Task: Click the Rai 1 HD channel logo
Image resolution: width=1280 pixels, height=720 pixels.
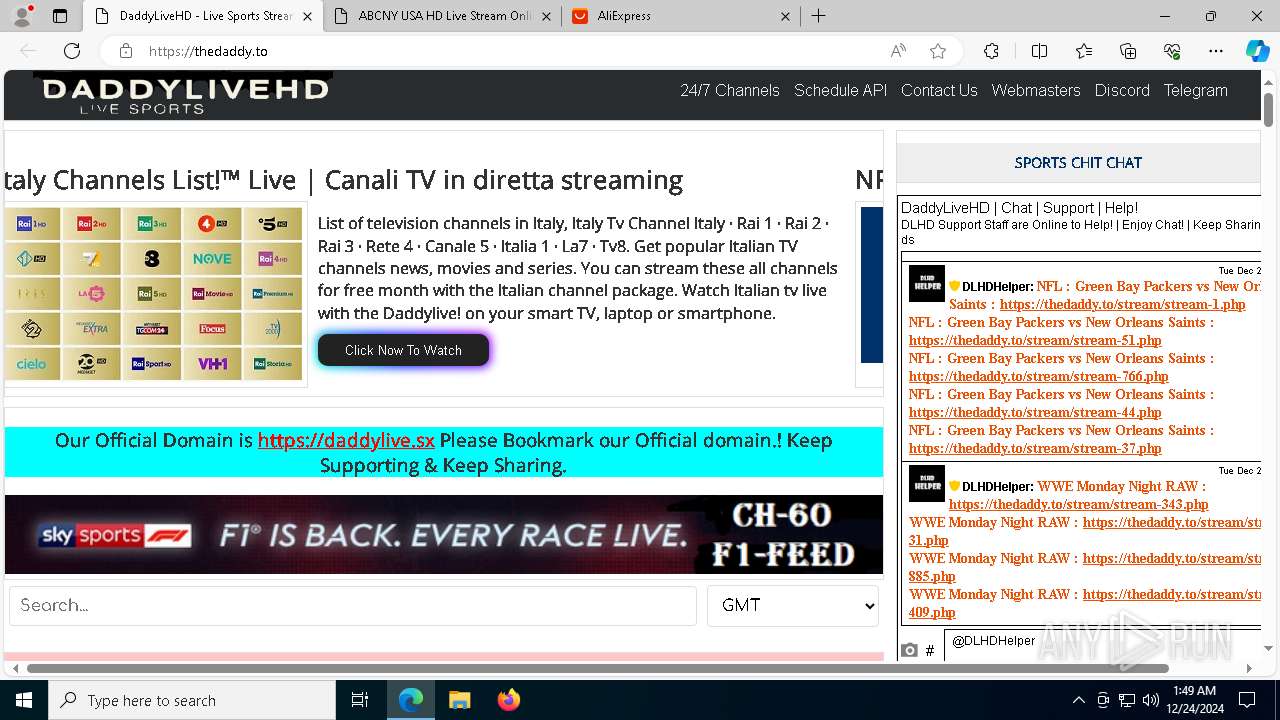Action: (32, 224)
